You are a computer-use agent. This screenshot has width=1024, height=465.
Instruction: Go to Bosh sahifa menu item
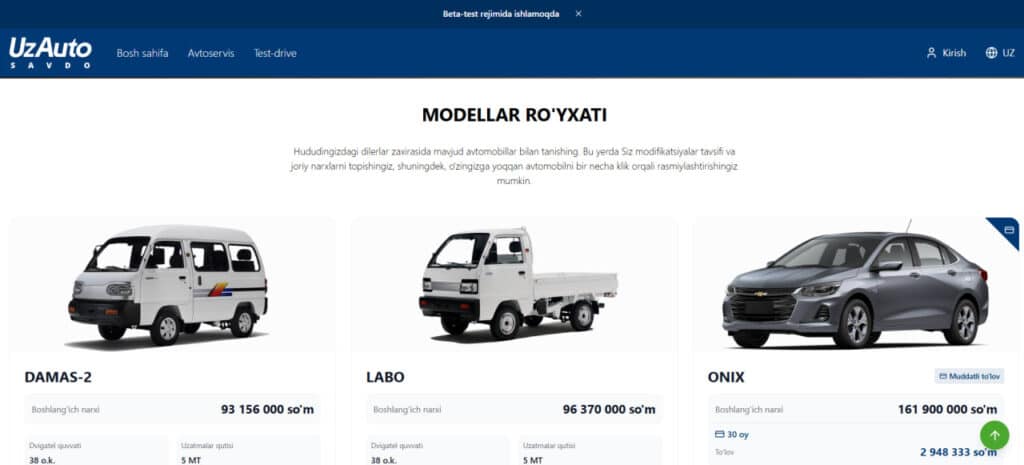142,53
